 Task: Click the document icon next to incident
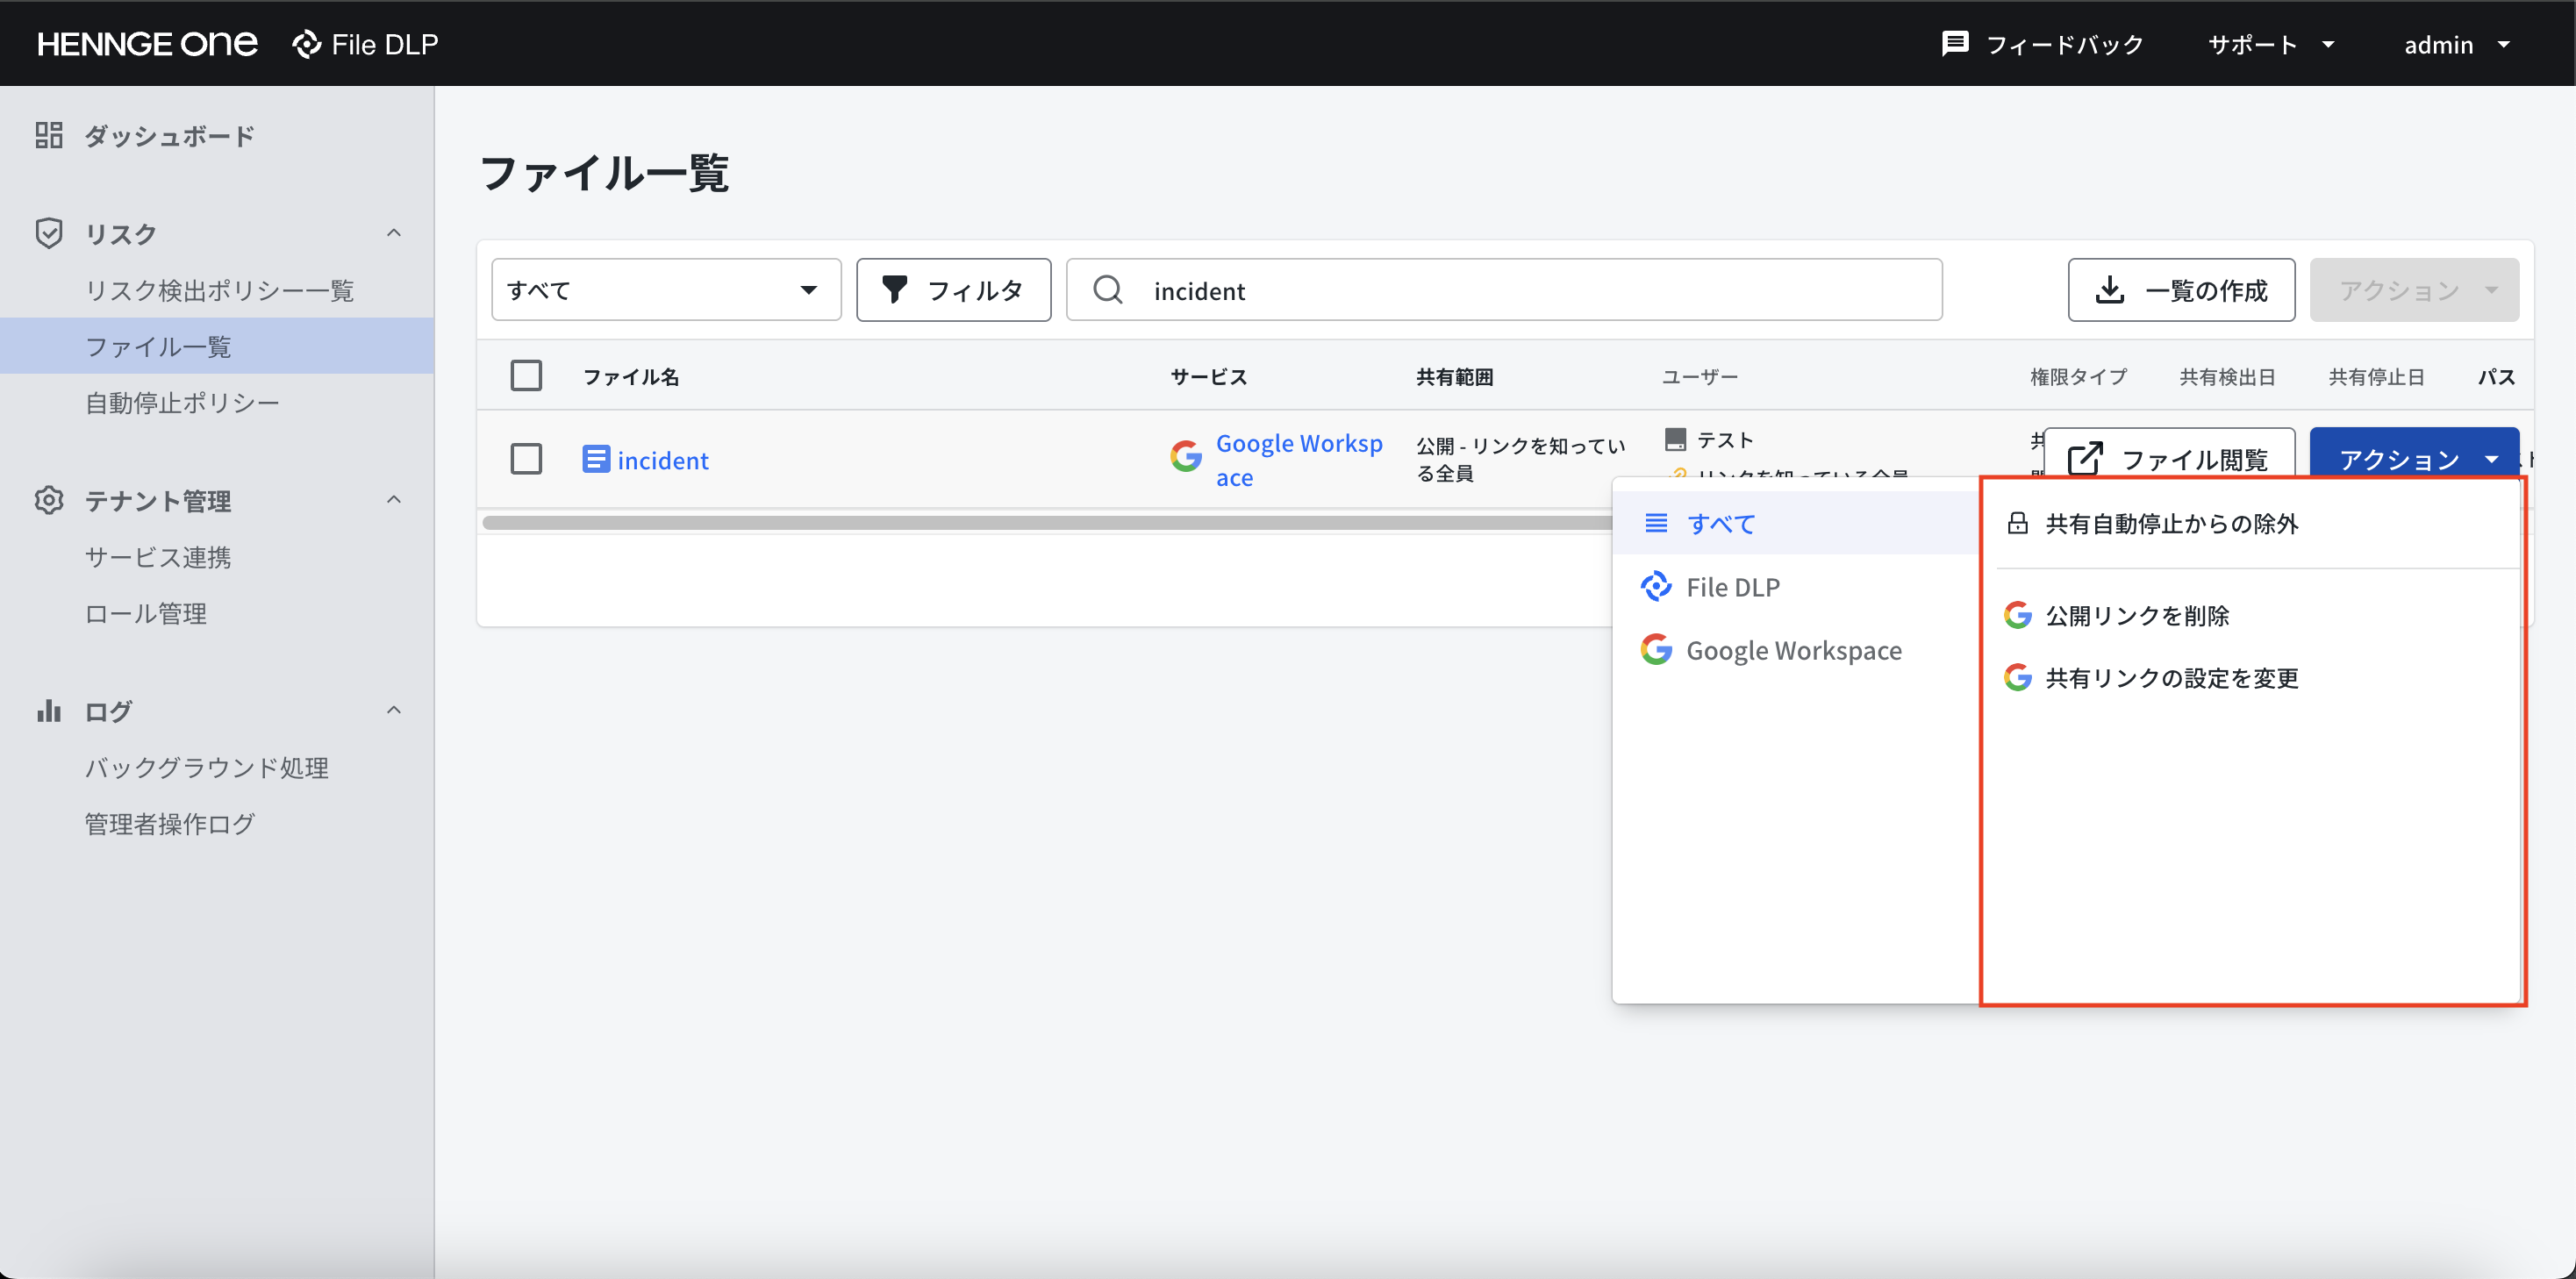[596, 459]
